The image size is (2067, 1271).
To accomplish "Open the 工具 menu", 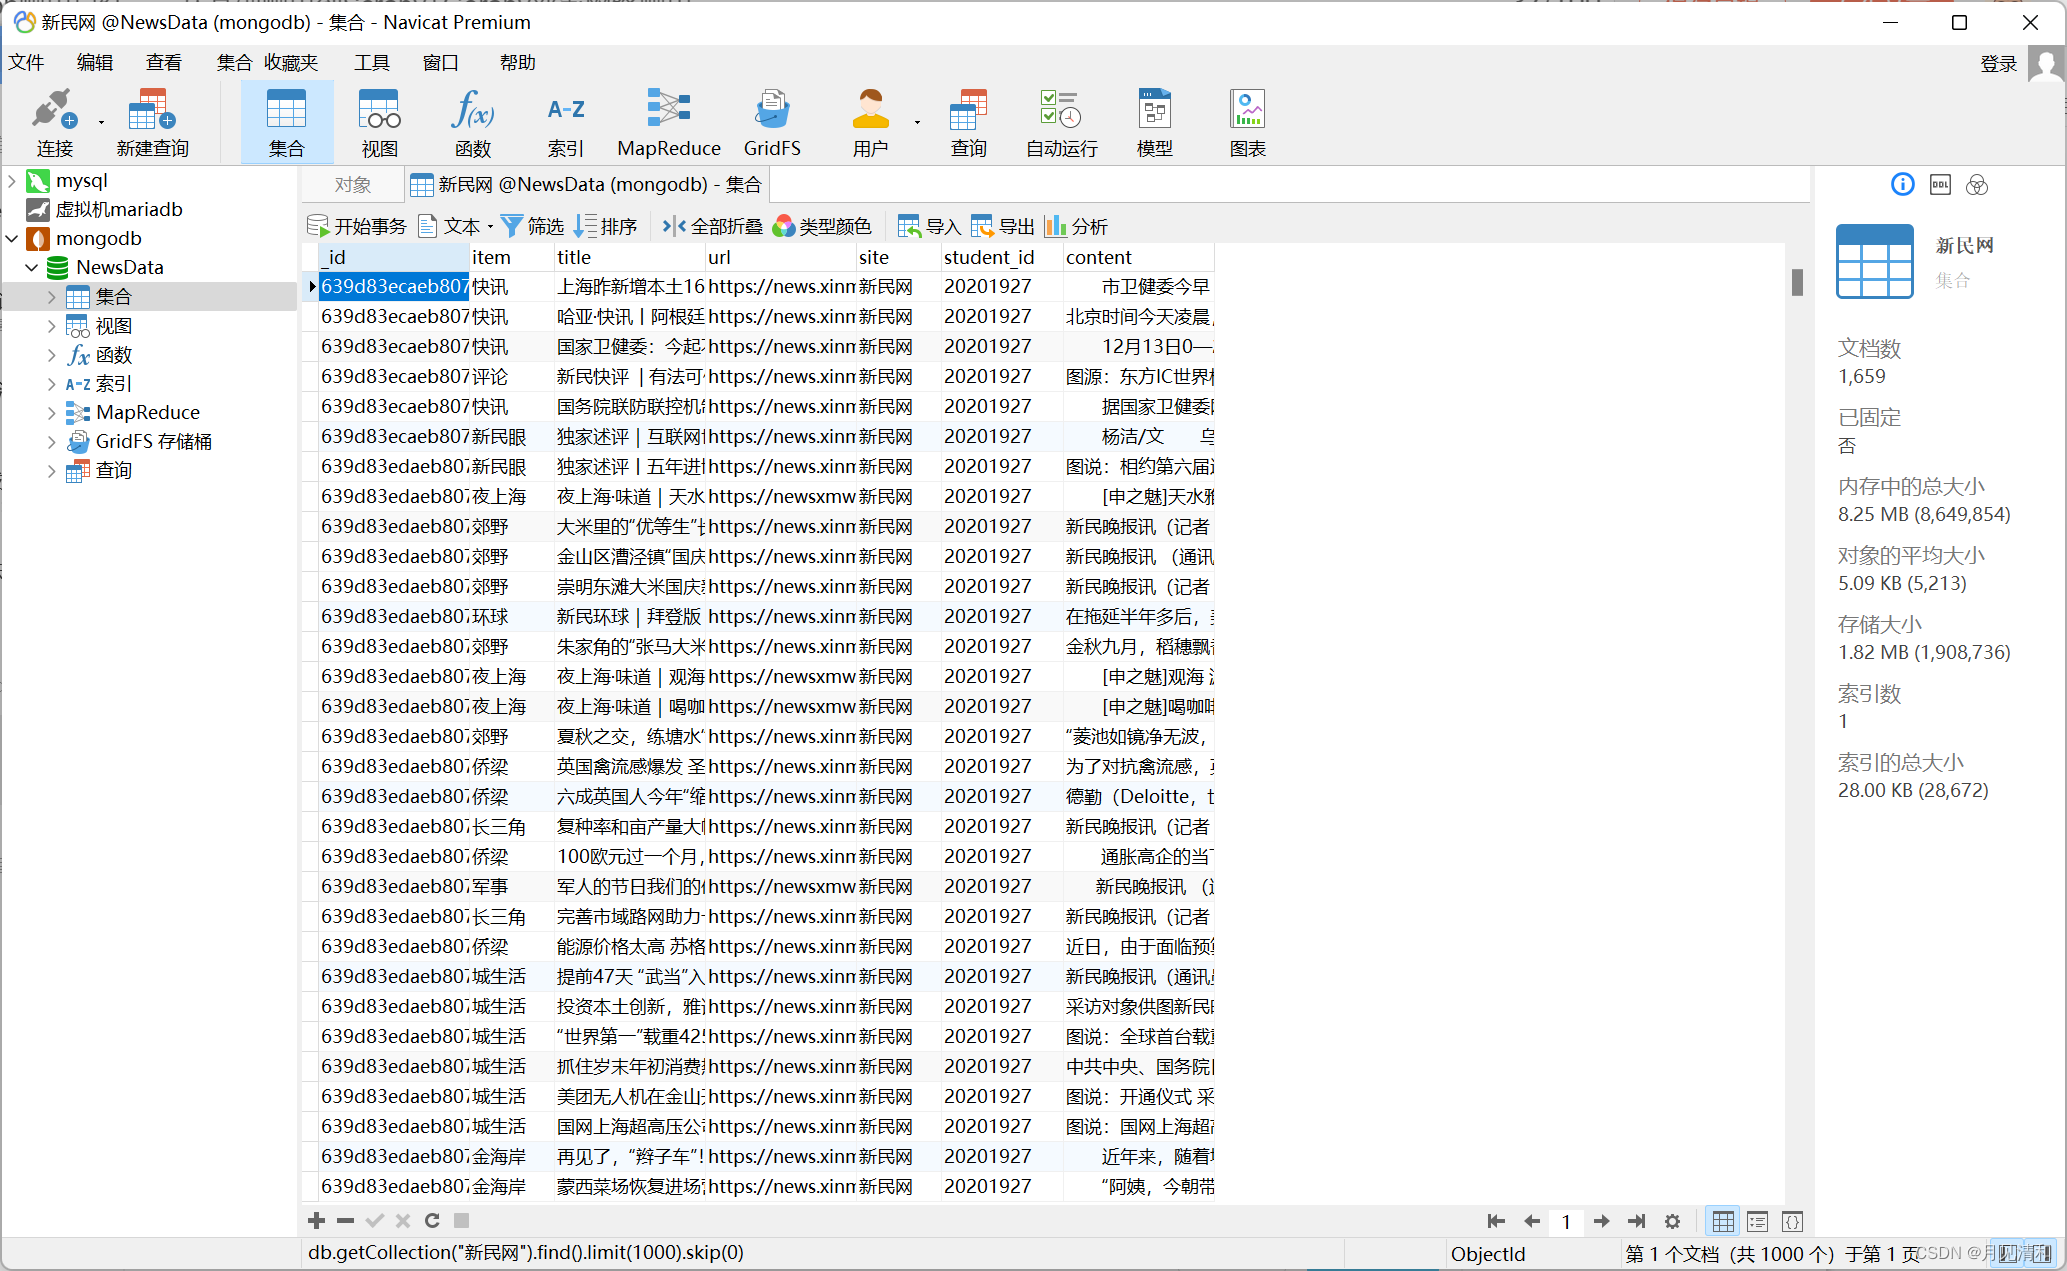I will (372, 63).
